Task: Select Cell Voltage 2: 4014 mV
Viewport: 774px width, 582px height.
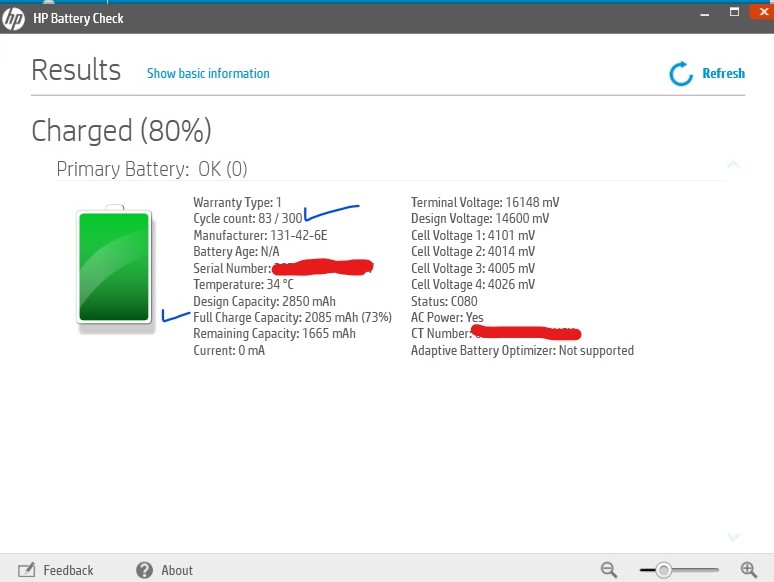Action: (473, 251)
